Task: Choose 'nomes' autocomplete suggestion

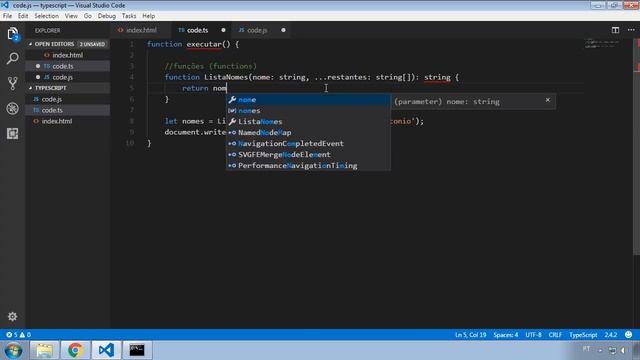Action: (309, 111)
